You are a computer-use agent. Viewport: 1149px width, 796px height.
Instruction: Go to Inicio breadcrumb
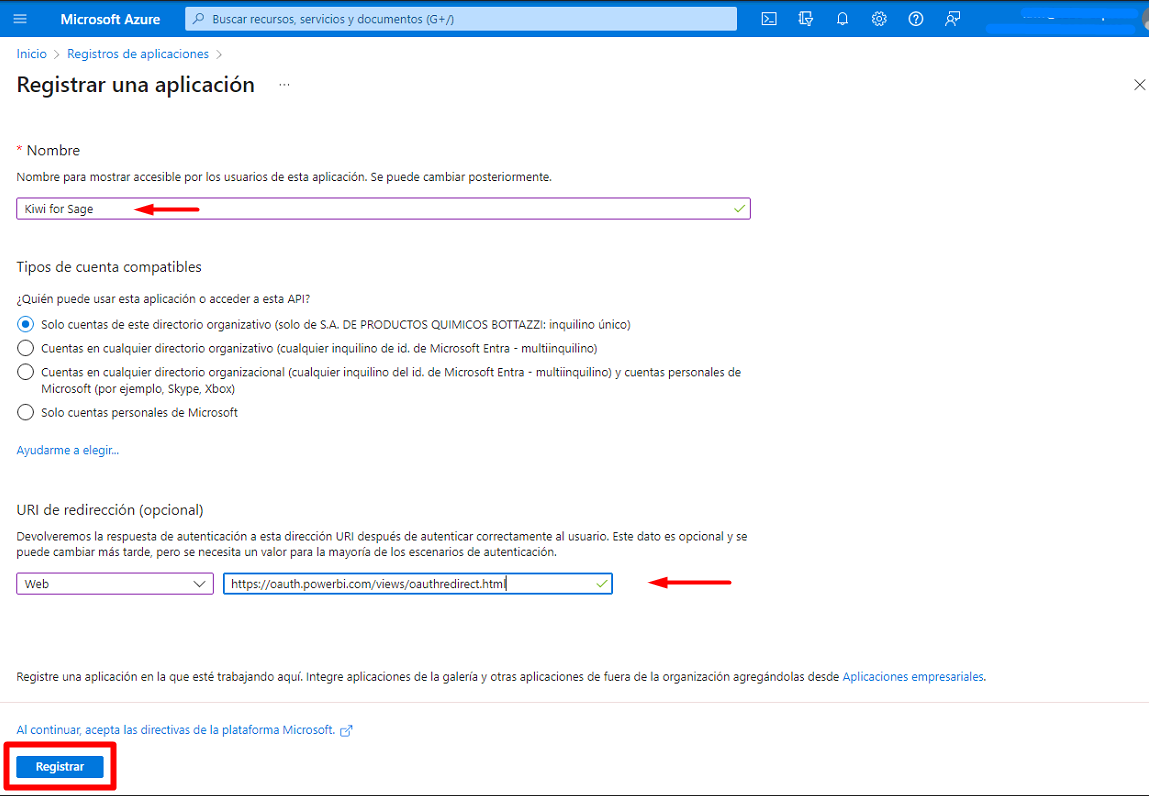coord(32,54)
